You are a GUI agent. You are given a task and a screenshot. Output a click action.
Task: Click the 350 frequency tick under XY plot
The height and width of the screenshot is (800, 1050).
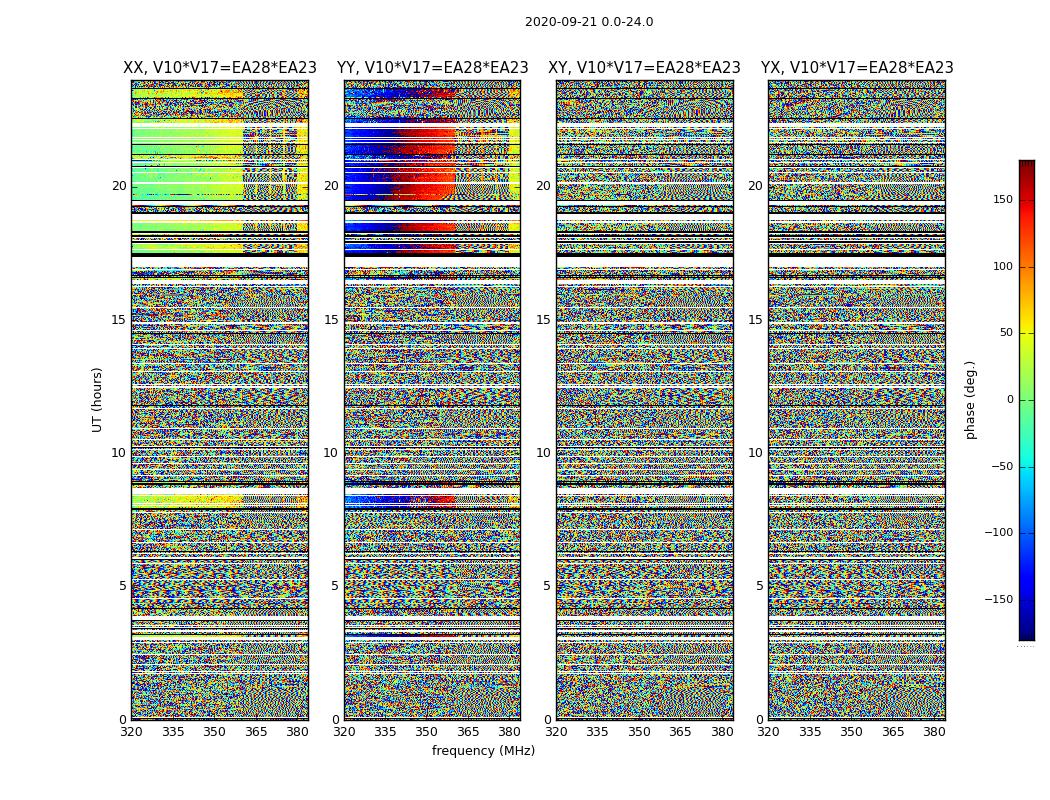[640, 732]
